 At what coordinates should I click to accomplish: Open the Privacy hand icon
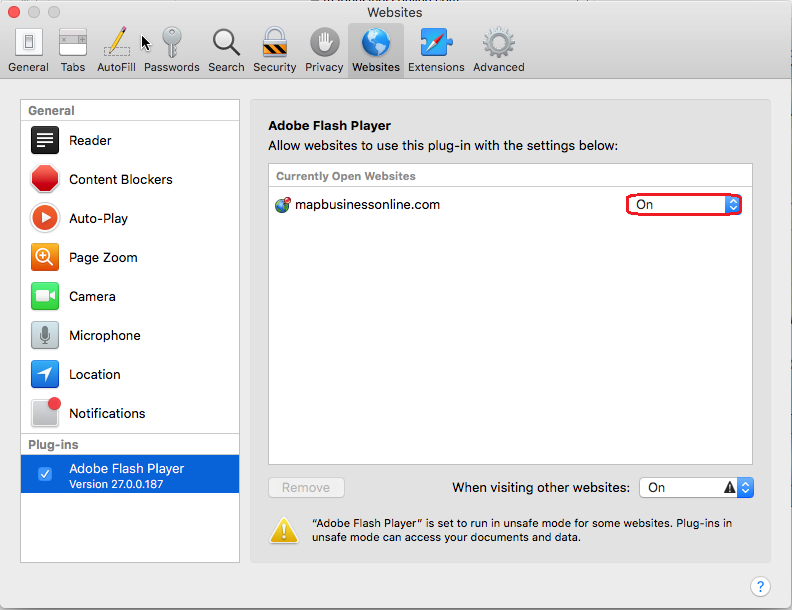coord(324,42)
